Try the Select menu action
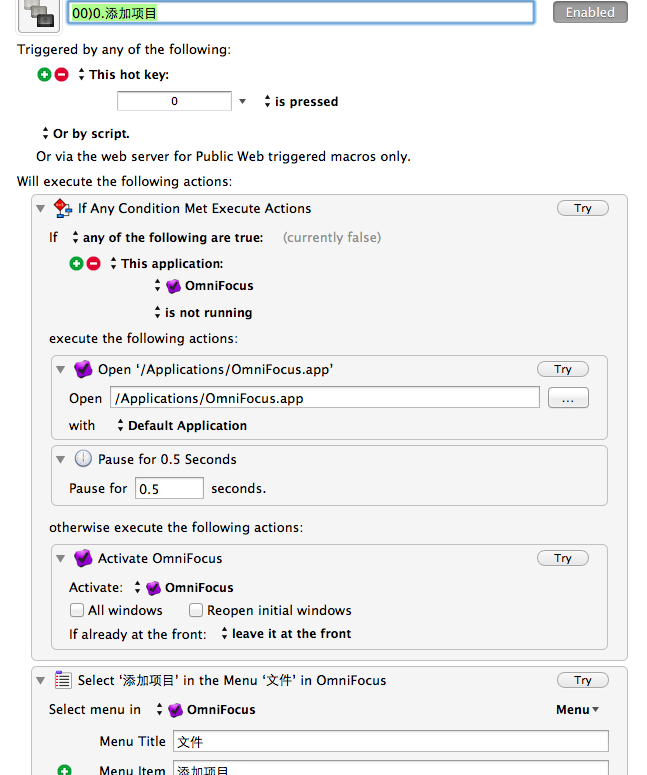This screenshot has height=775, width=647. (583, 680)
